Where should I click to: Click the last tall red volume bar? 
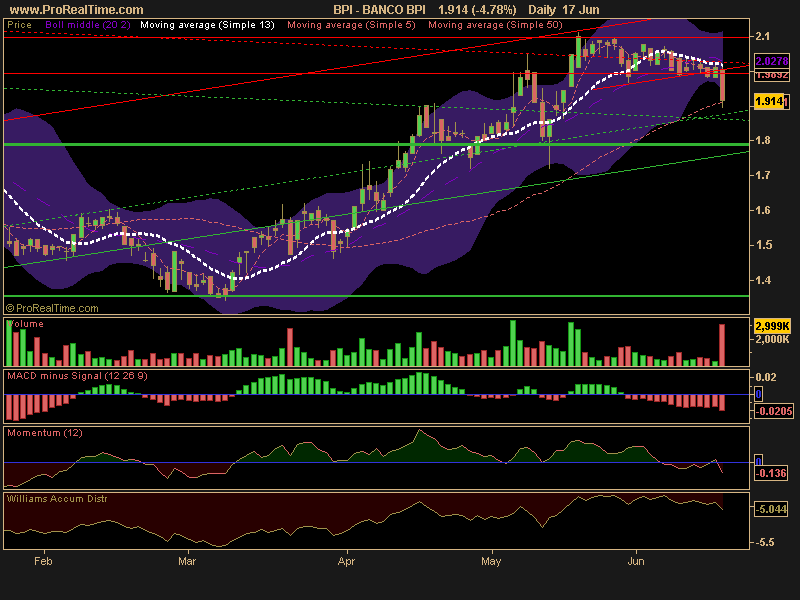[x=722, y=345]
